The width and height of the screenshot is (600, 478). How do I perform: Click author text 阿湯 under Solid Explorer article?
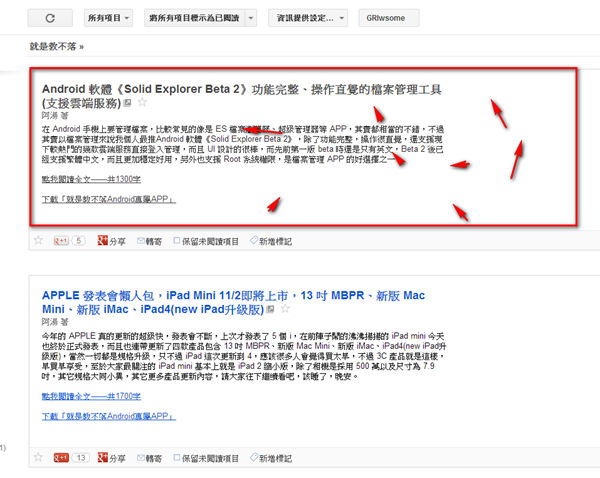coord(50,115)
